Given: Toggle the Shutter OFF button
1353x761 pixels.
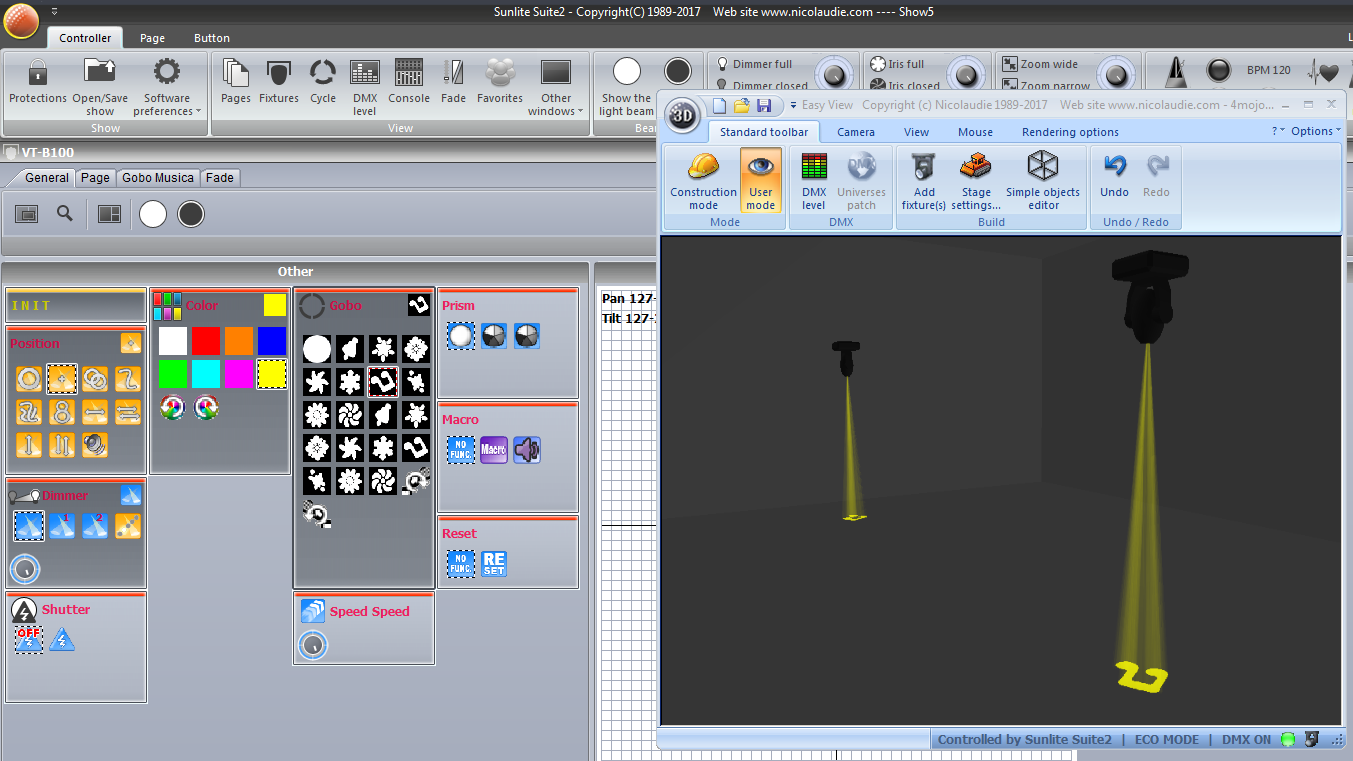Looking at the screenshot, I should (29, 638).
